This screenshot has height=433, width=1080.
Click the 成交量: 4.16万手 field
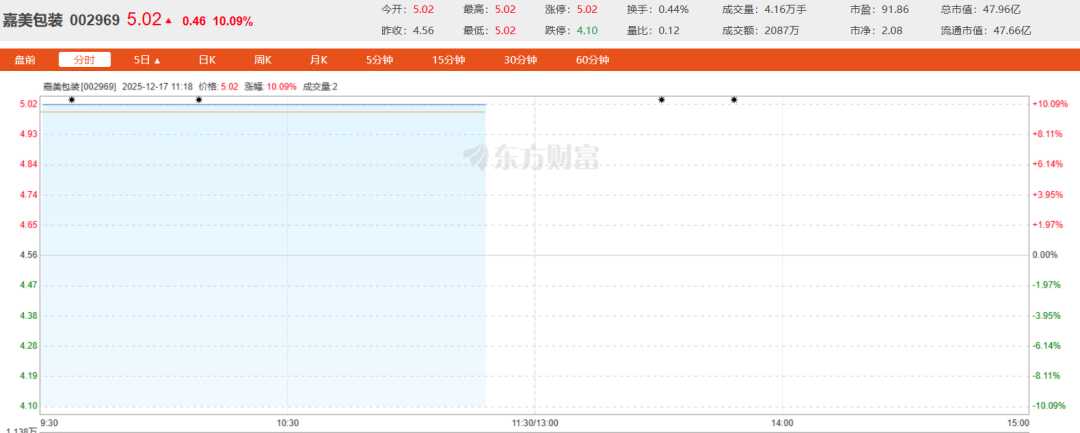765,10
